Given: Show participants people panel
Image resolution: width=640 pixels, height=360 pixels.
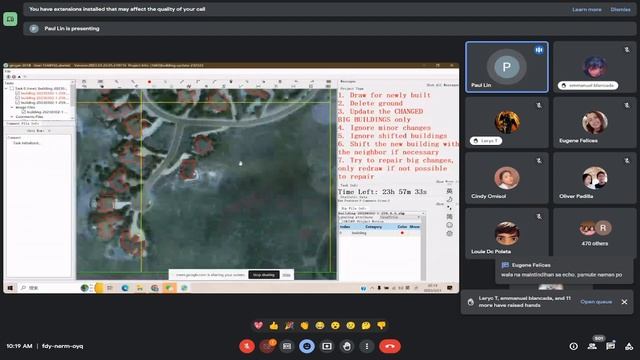Looking at the screenshot, I should click(x=592, y=346).
